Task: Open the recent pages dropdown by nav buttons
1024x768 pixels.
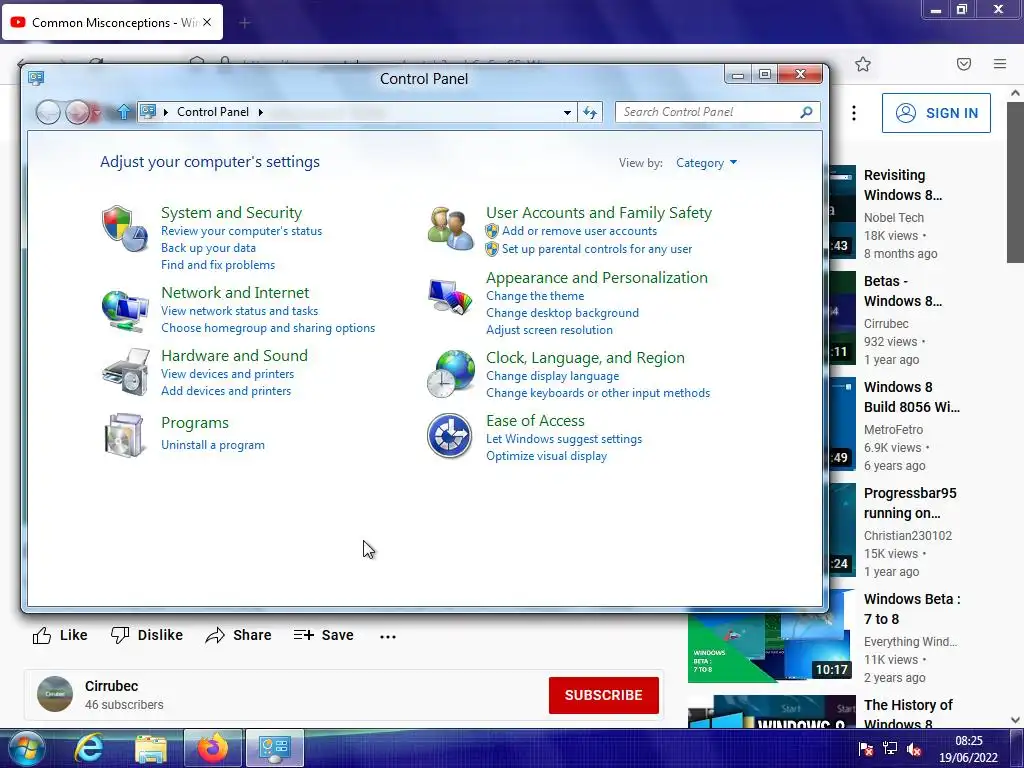Action: [x=97, y=113]
